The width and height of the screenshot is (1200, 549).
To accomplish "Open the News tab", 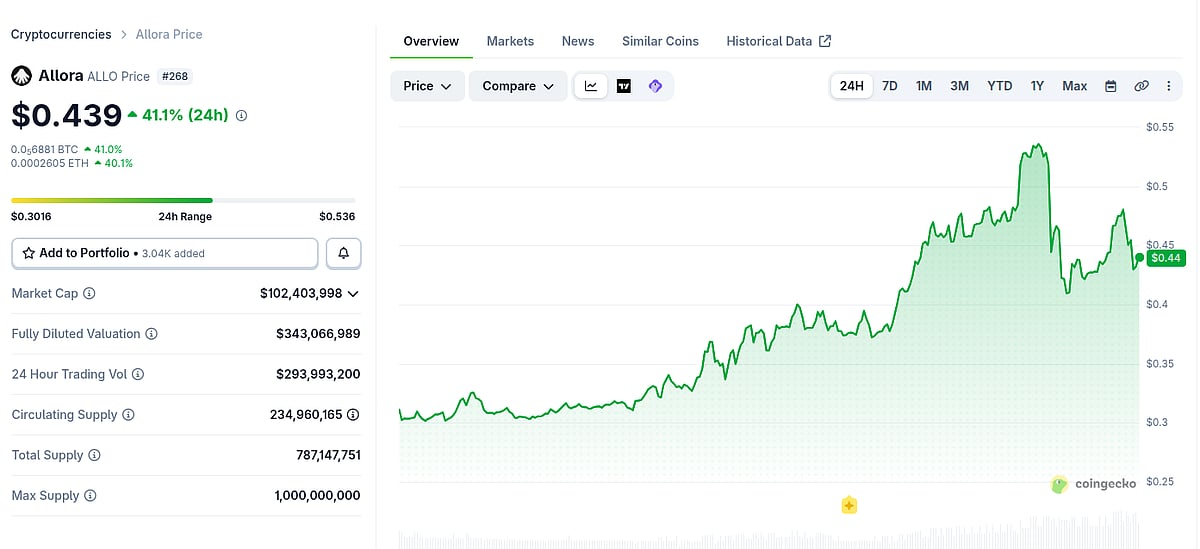I will coord(578,41).
